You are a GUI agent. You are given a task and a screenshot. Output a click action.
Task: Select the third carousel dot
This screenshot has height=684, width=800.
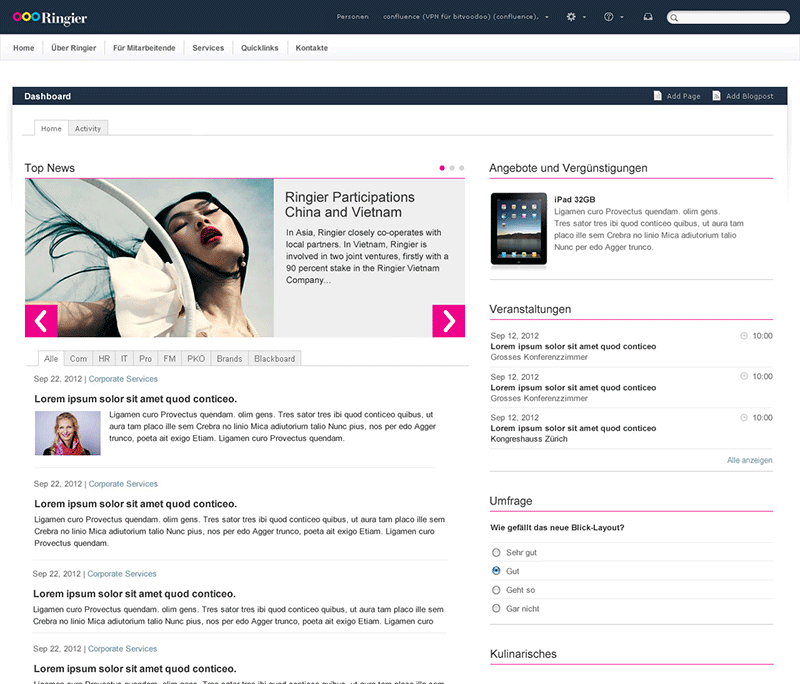point(462,168)
